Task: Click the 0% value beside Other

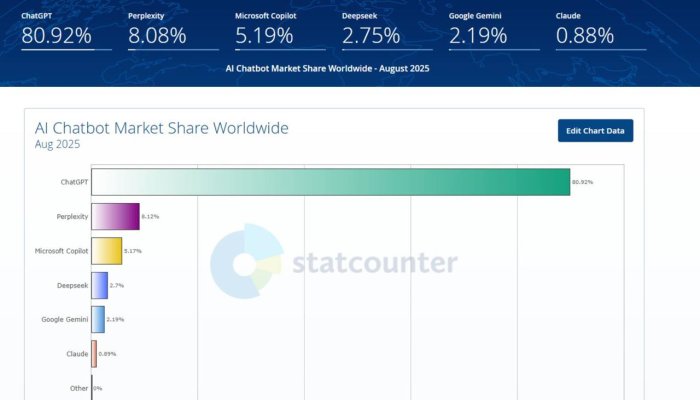Action: [x=98, y=388]
